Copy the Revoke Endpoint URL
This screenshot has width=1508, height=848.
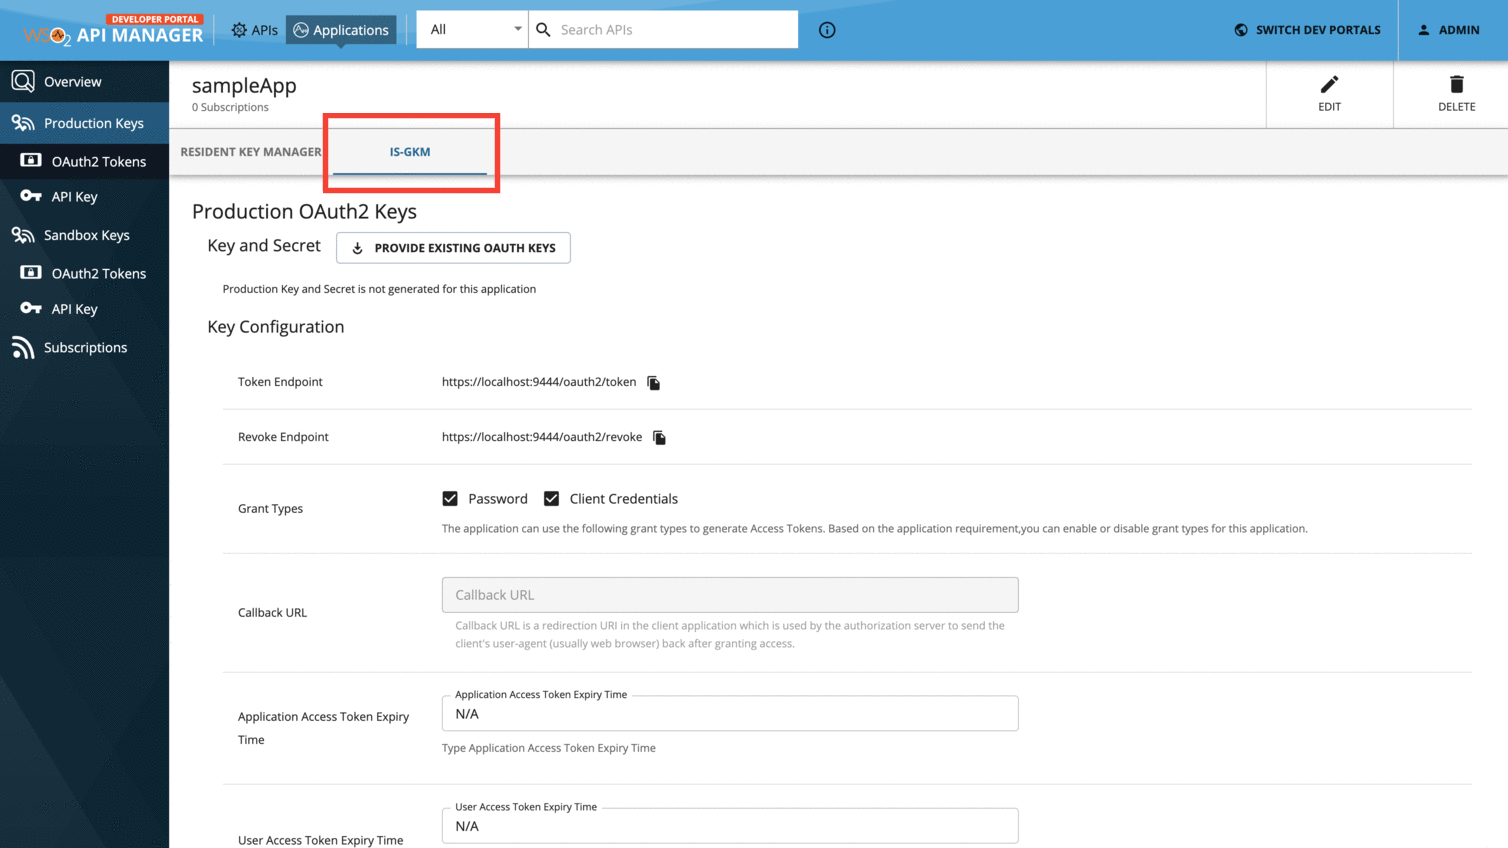coord(659,437)
